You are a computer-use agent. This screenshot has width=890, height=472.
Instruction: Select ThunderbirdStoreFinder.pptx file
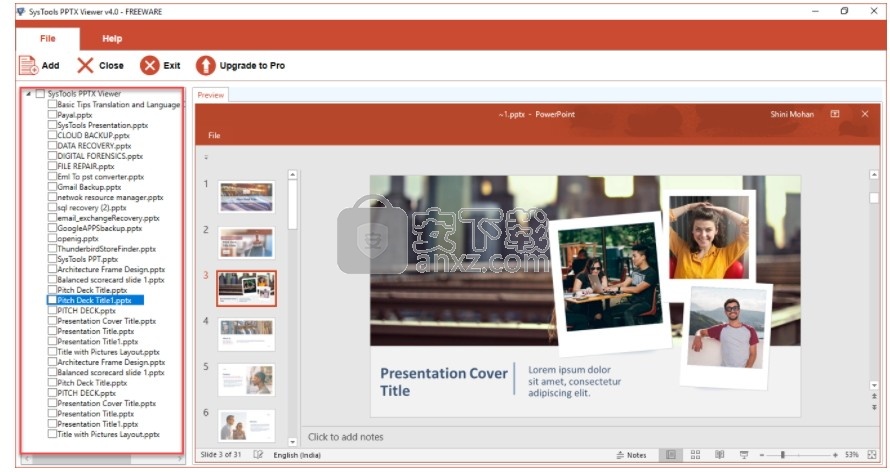(106, 248)
